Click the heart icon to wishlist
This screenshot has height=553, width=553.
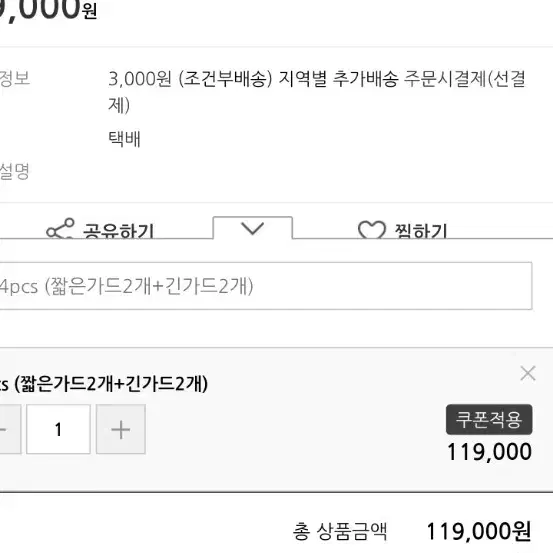pyautogui.click(x=372, y=230)
